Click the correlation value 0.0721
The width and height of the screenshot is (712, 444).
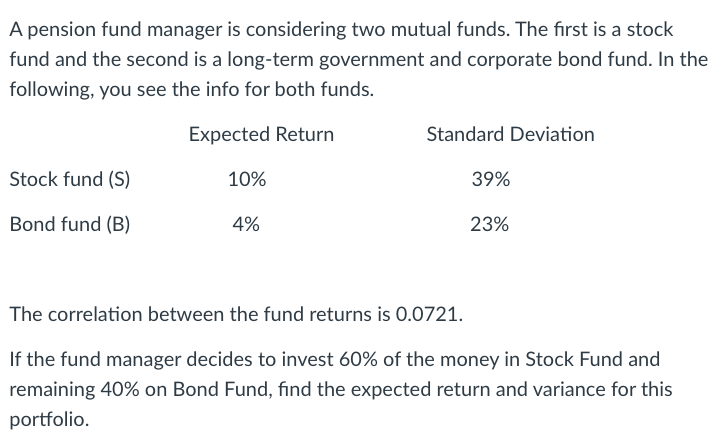427,314
